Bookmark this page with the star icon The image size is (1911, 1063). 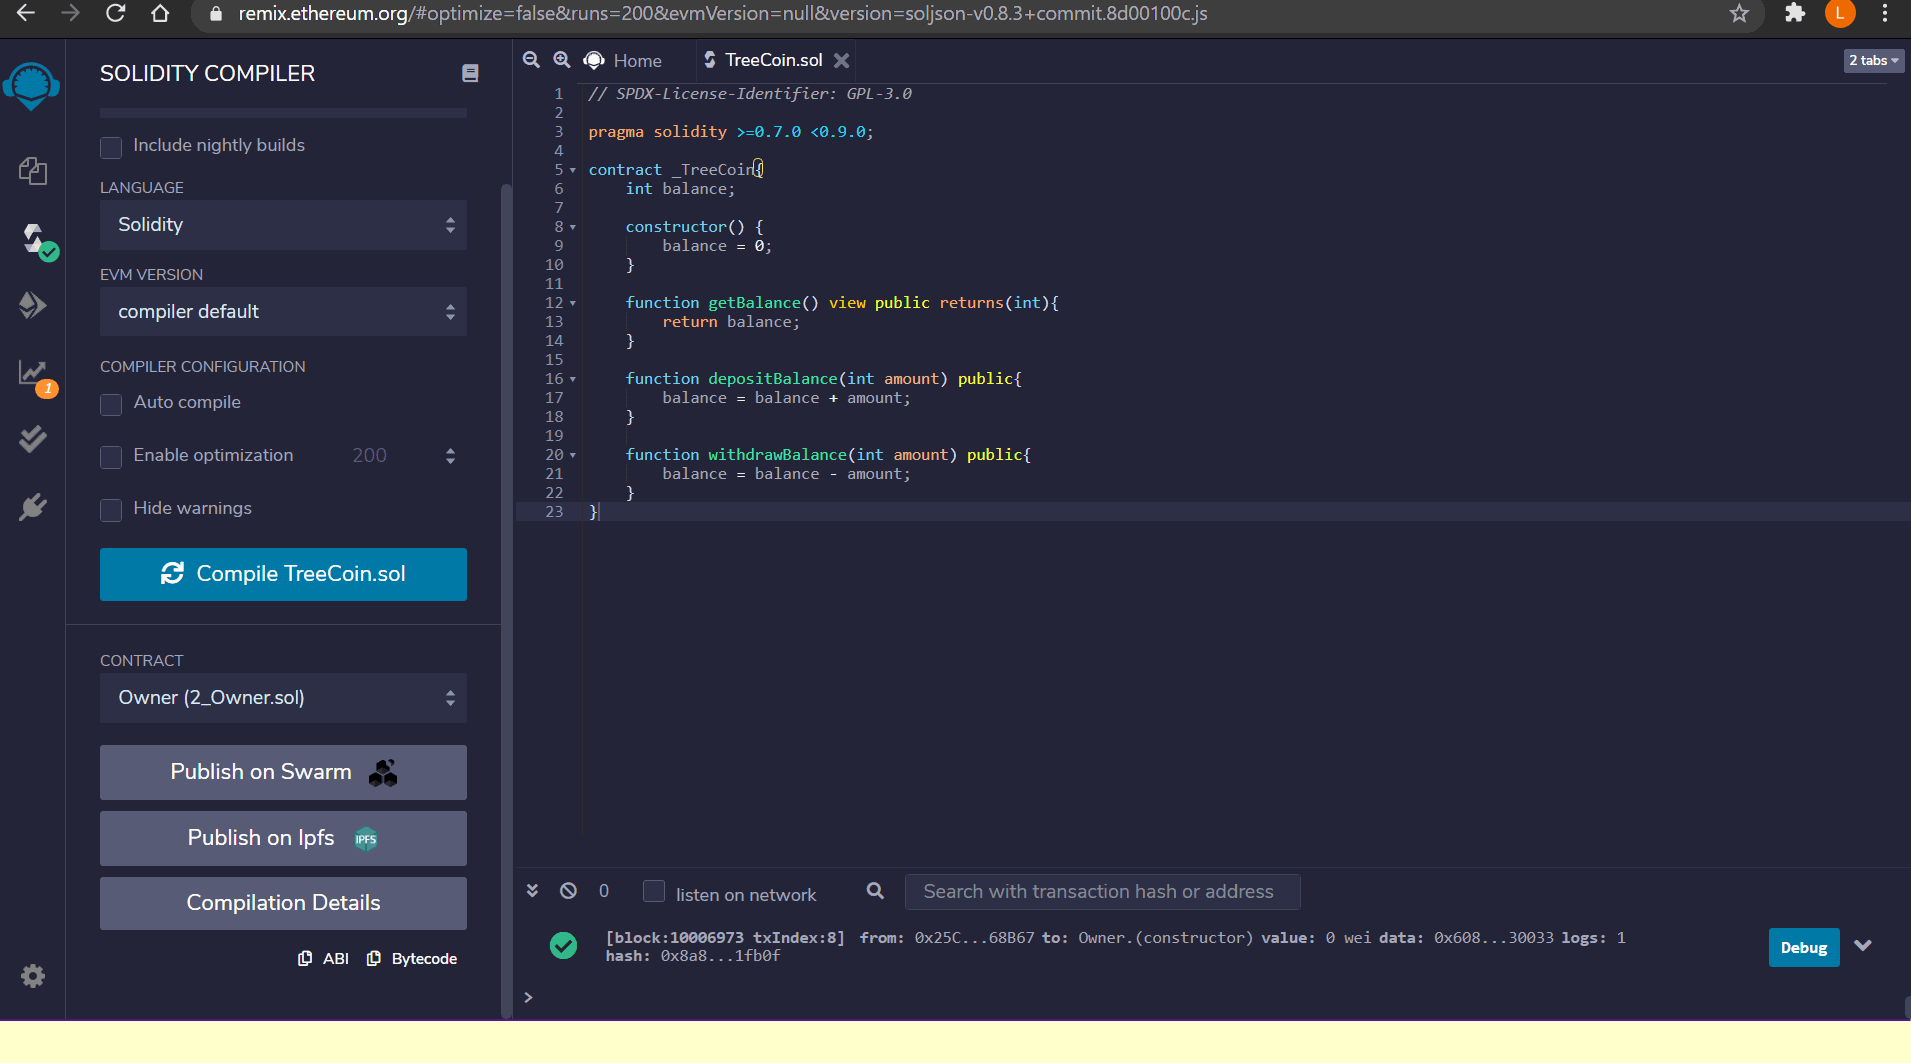(x=1739, y=14)
